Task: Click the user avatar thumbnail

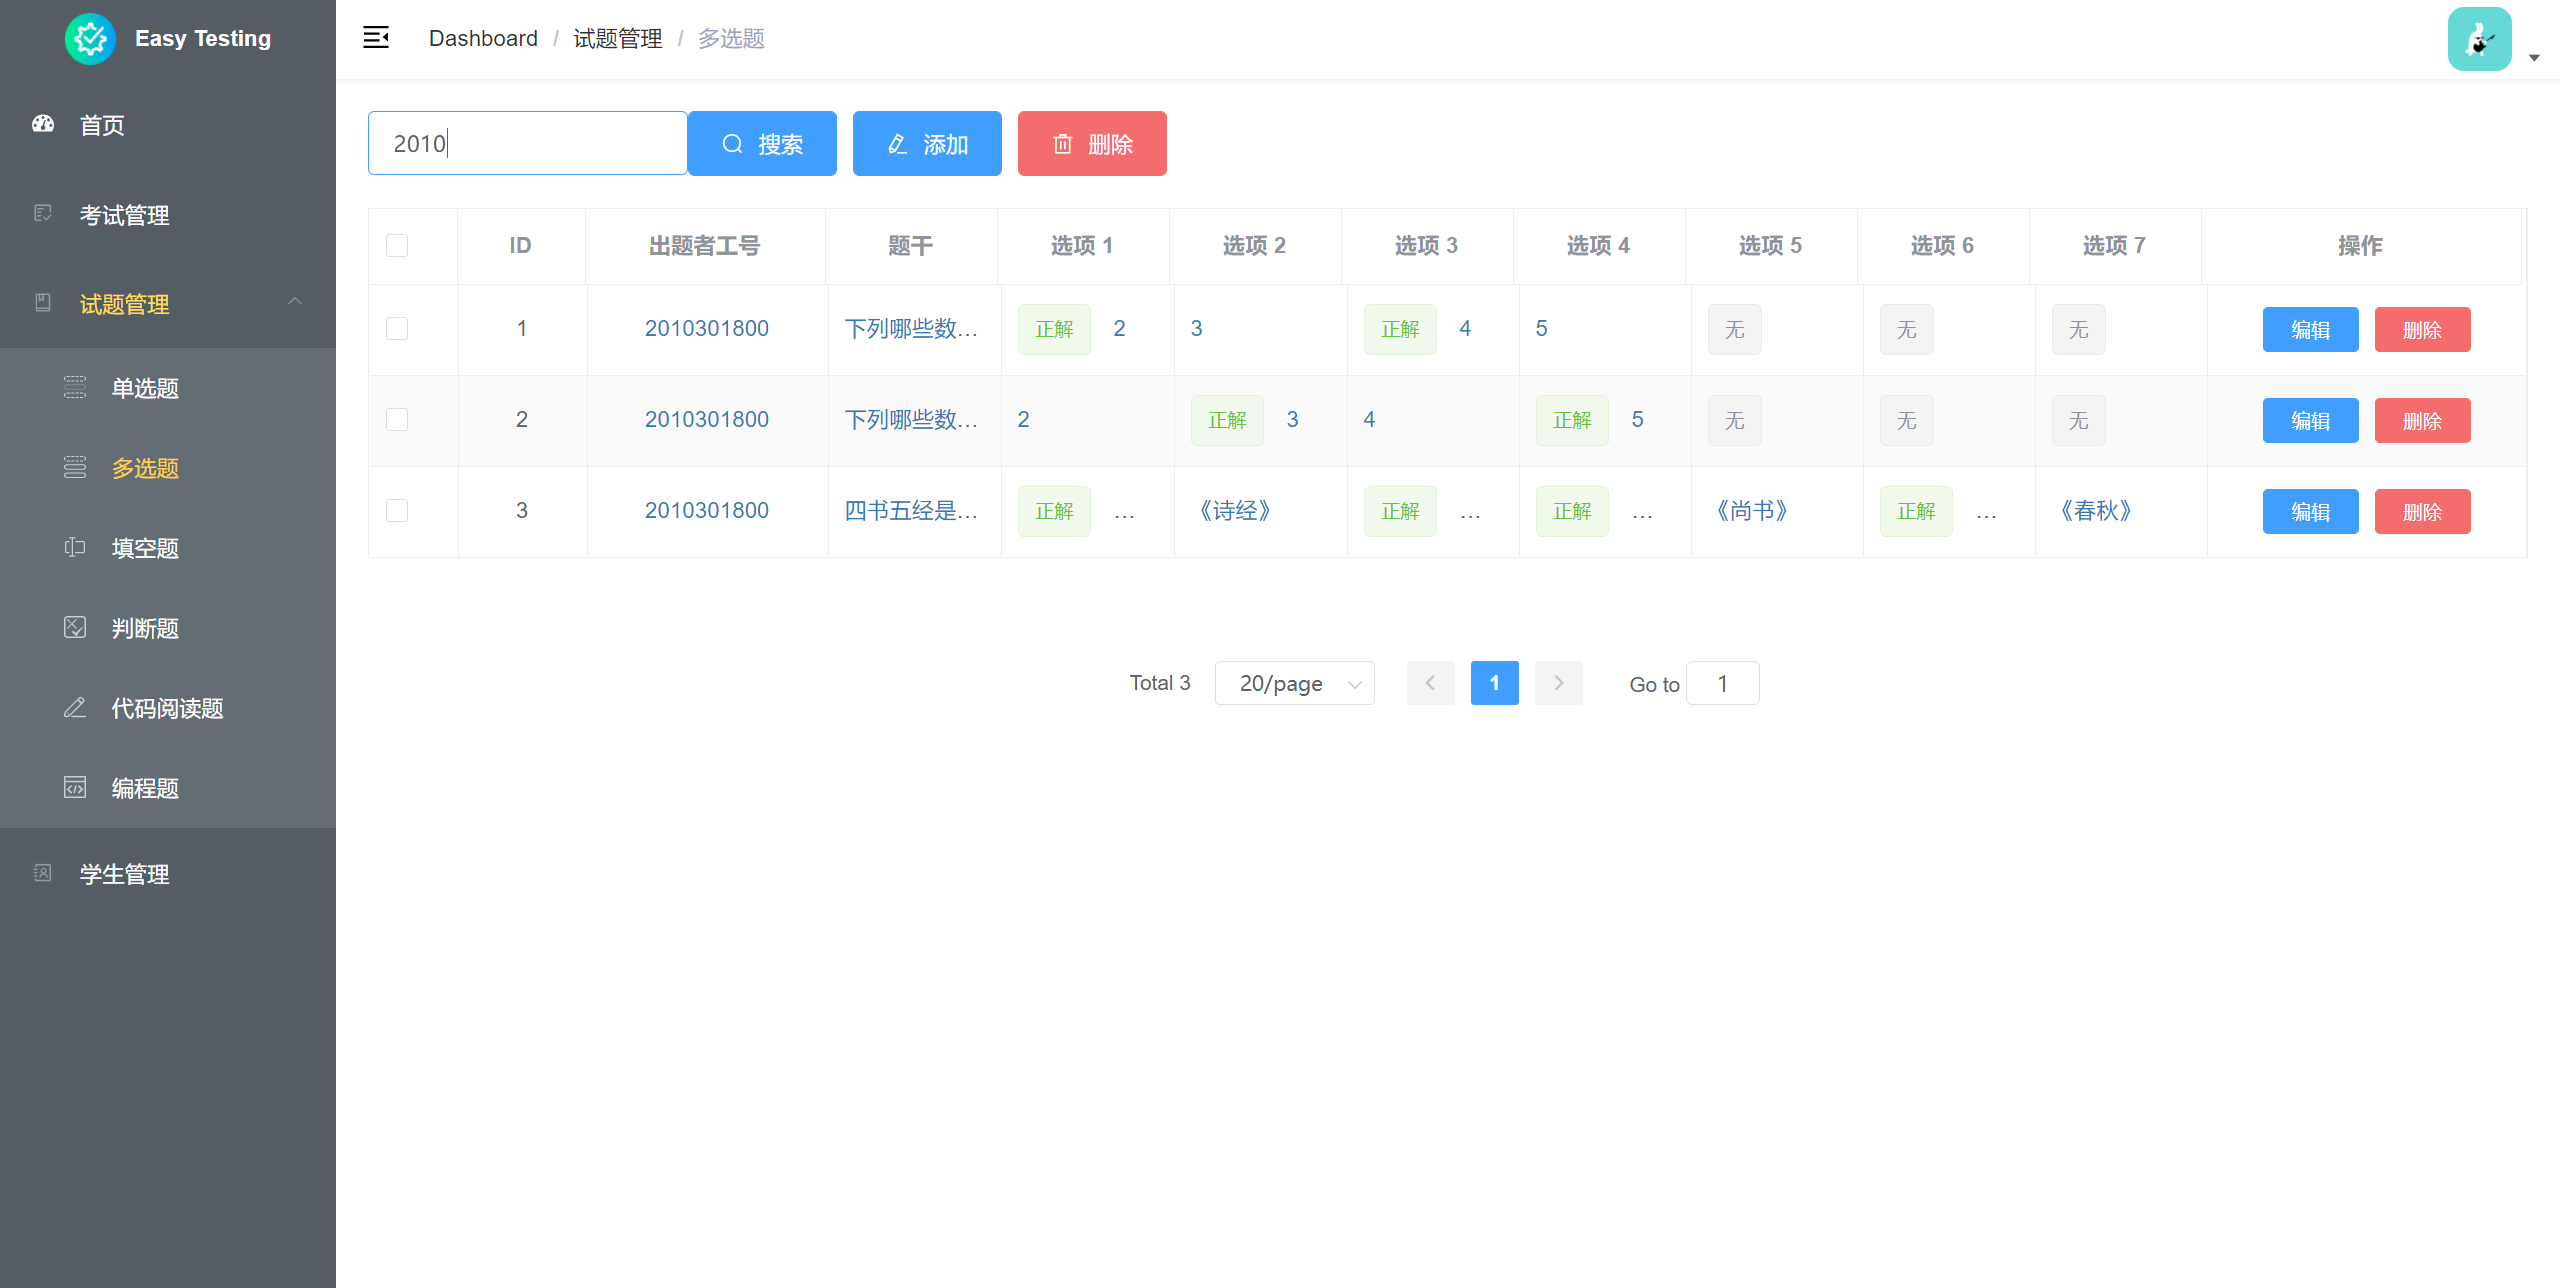Action: [2478, 39]
